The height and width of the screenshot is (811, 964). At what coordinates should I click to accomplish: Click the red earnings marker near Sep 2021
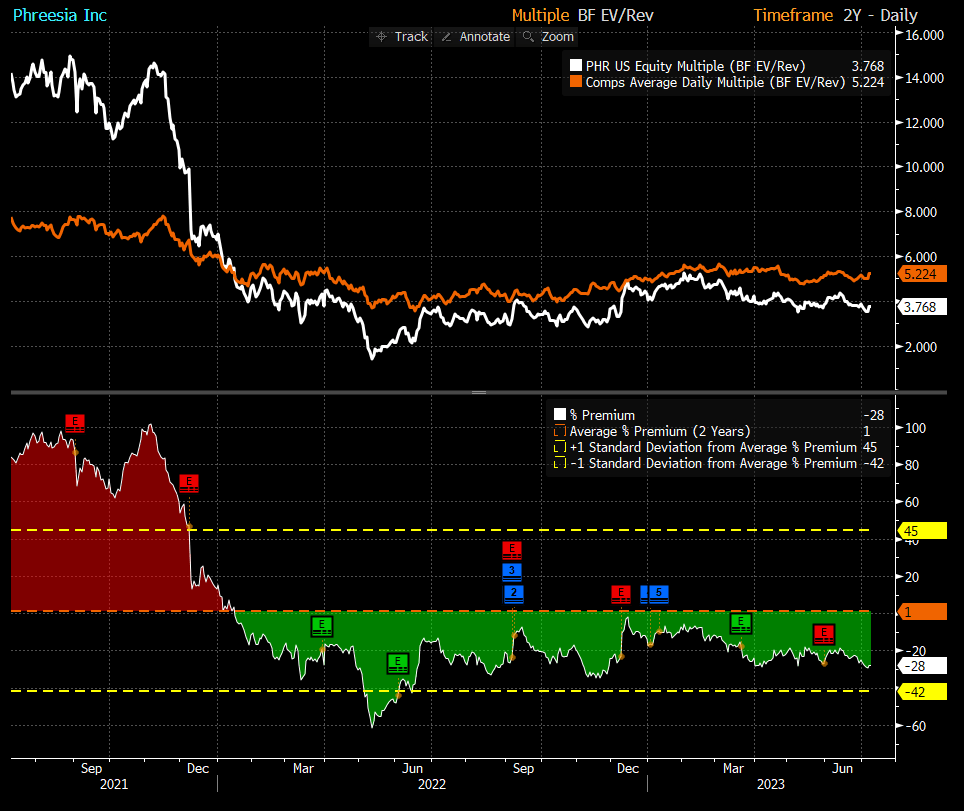(75, 423)
